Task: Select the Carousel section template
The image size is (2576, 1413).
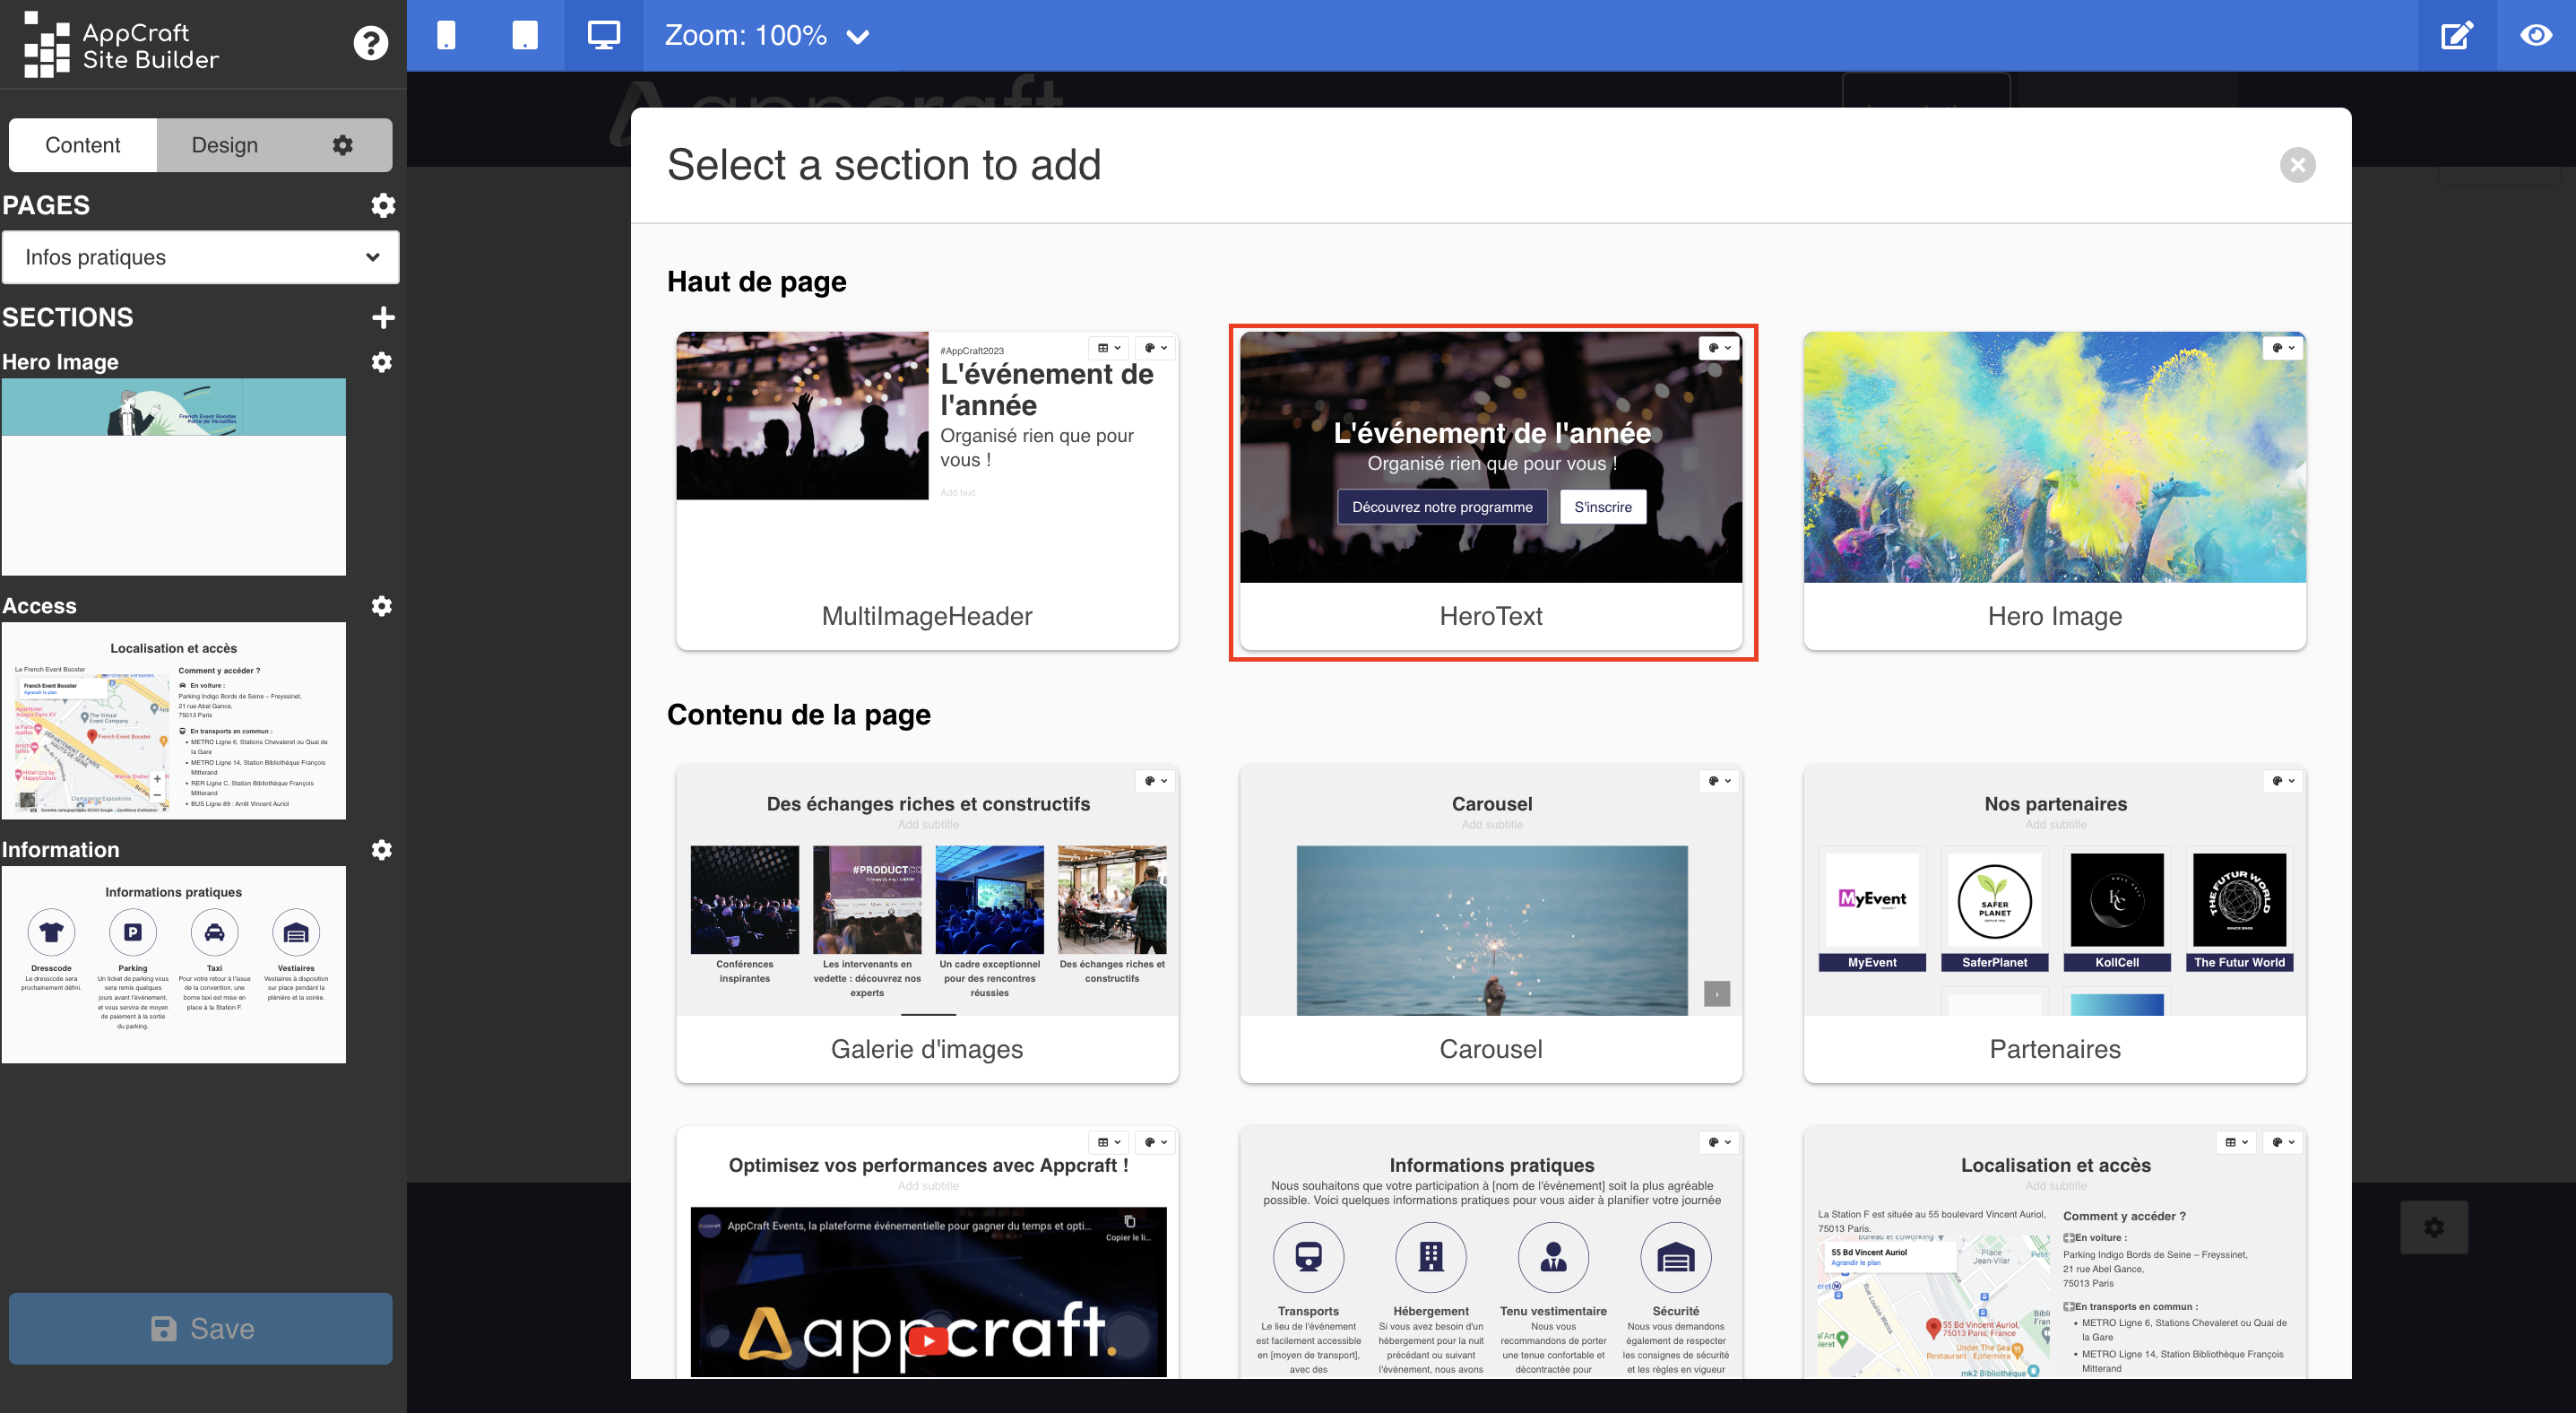Action: point(1490,922)
